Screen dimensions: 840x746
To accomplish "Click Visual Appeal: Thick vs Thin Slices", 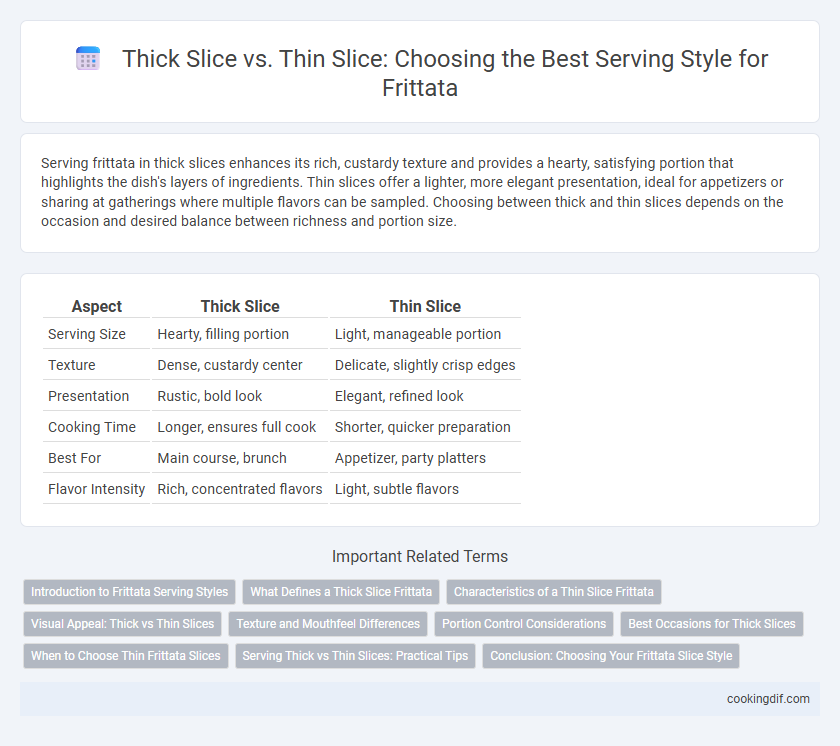I will tap(122, 624).
